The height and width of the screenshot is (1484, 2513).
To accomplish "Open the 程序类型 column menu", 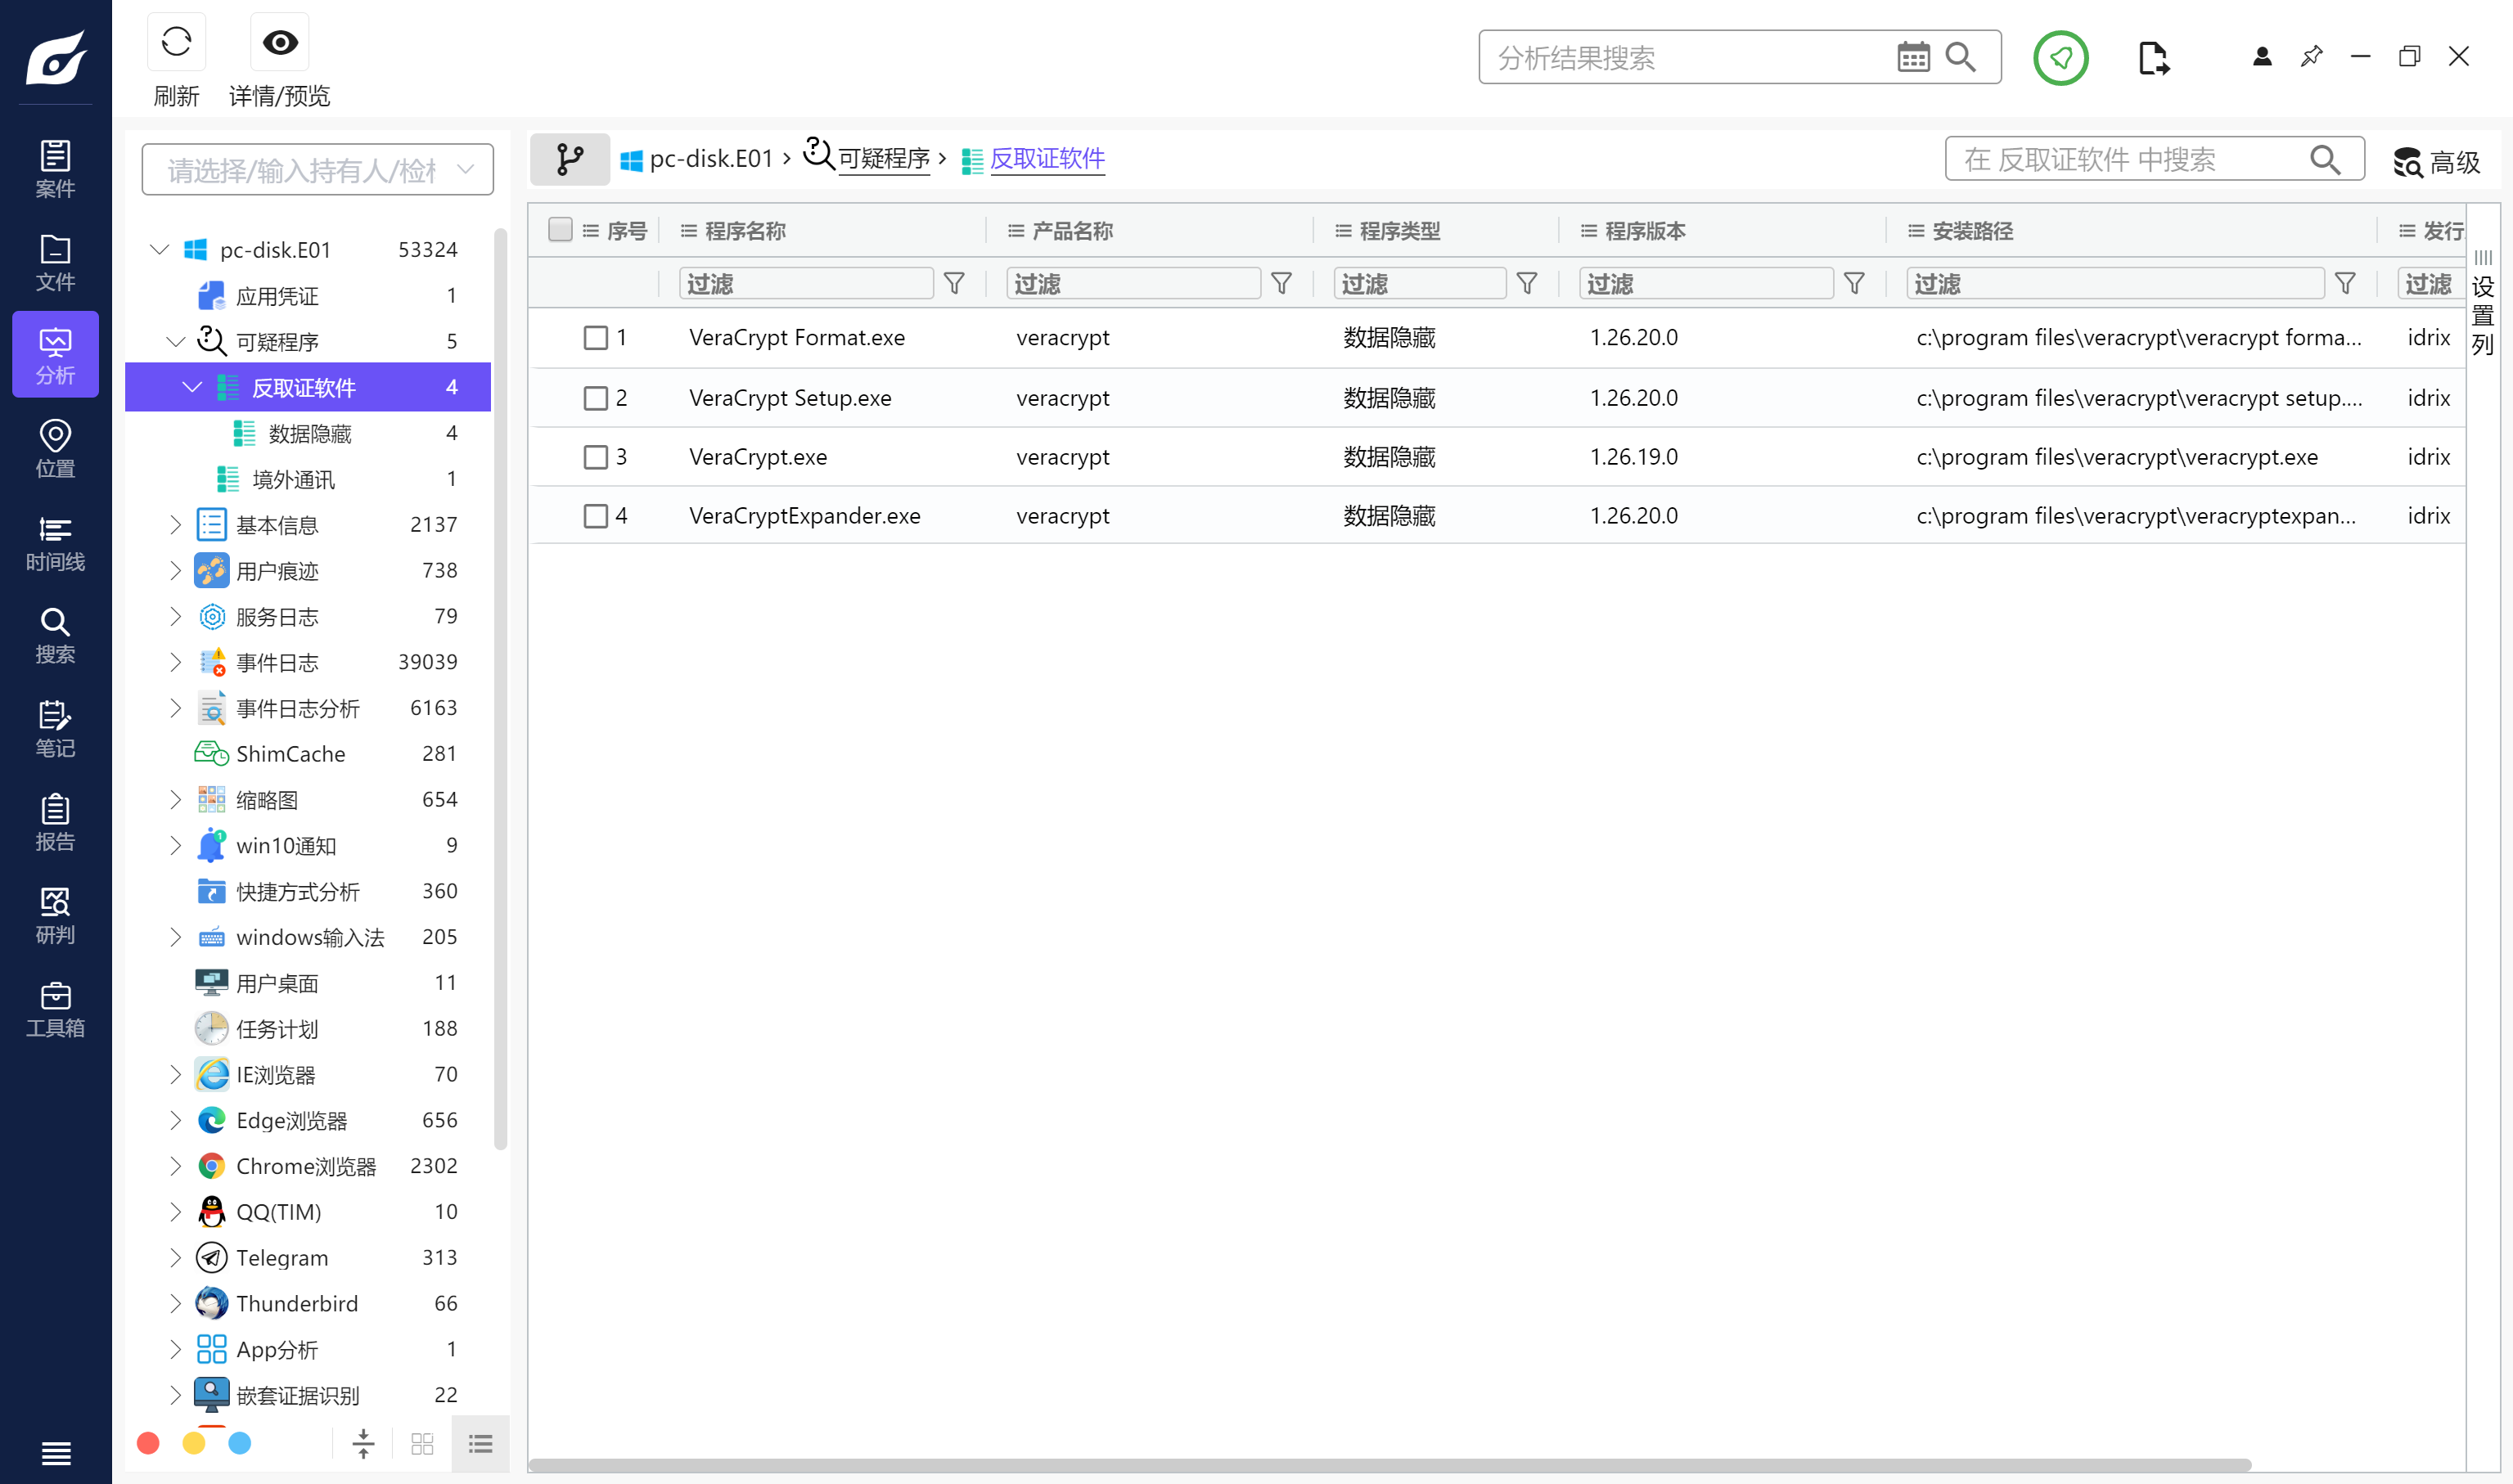I will (1343, 231).
